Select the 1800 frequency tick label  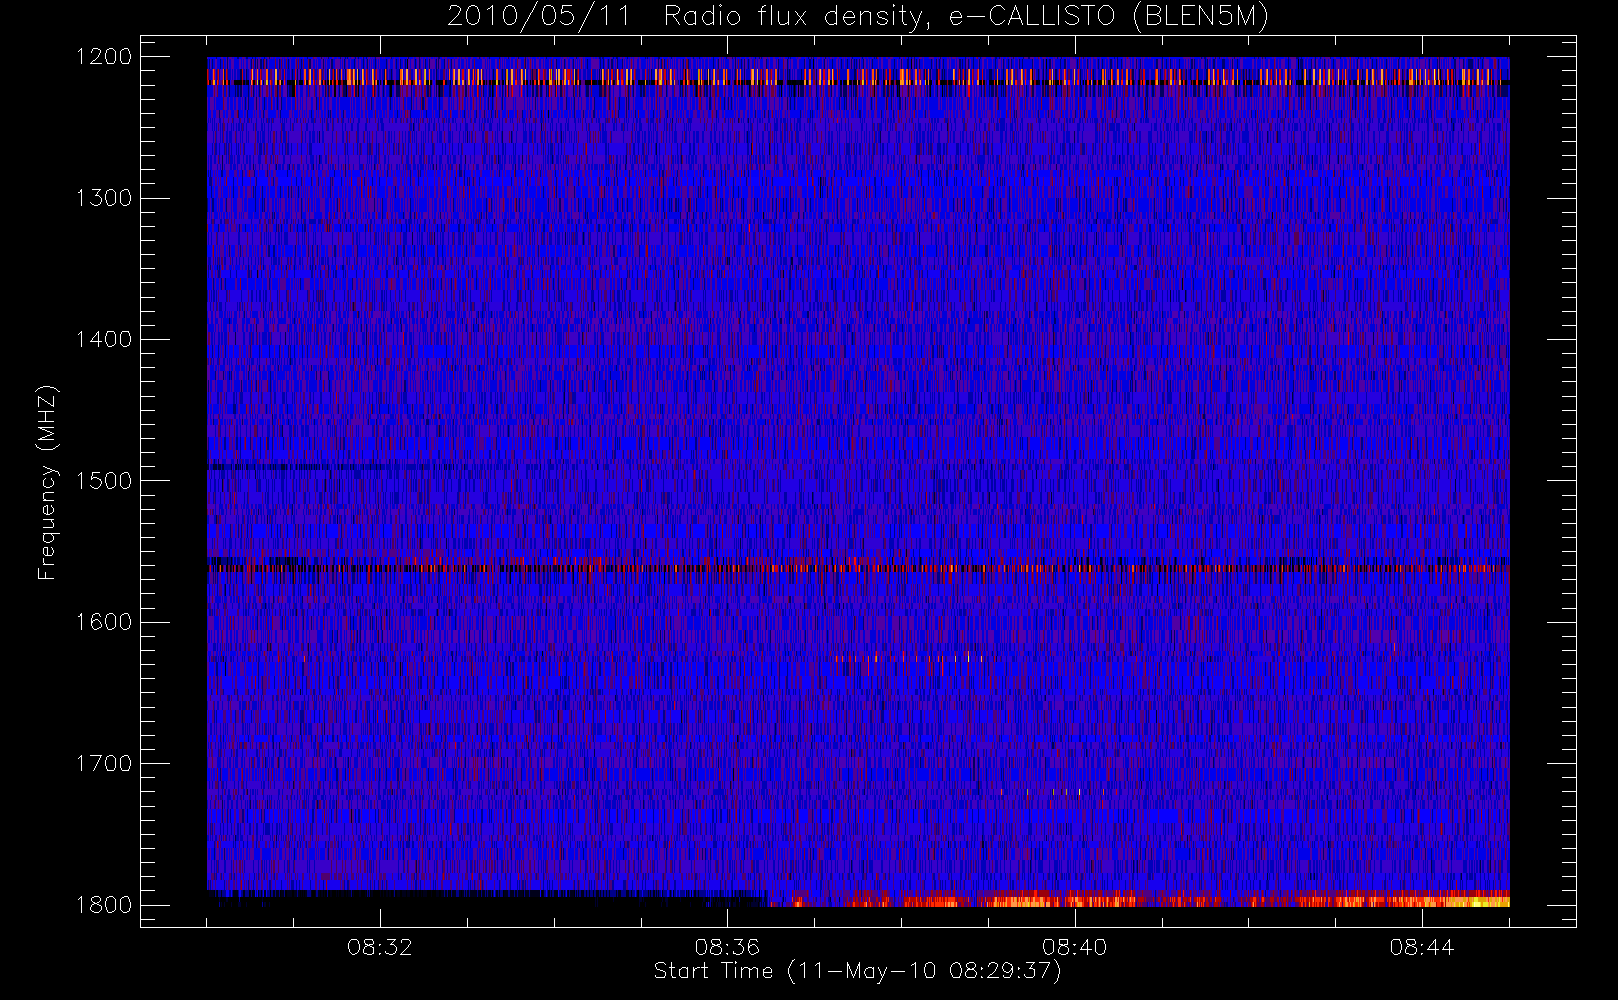pyautogui.click(x=104, y=905)
